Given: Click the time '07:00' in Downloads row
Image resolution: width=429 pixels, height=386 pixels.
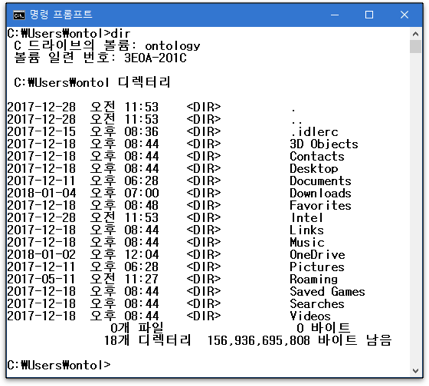Looking at the screenshot, I should pyautogui.click(x=142, y=193).
